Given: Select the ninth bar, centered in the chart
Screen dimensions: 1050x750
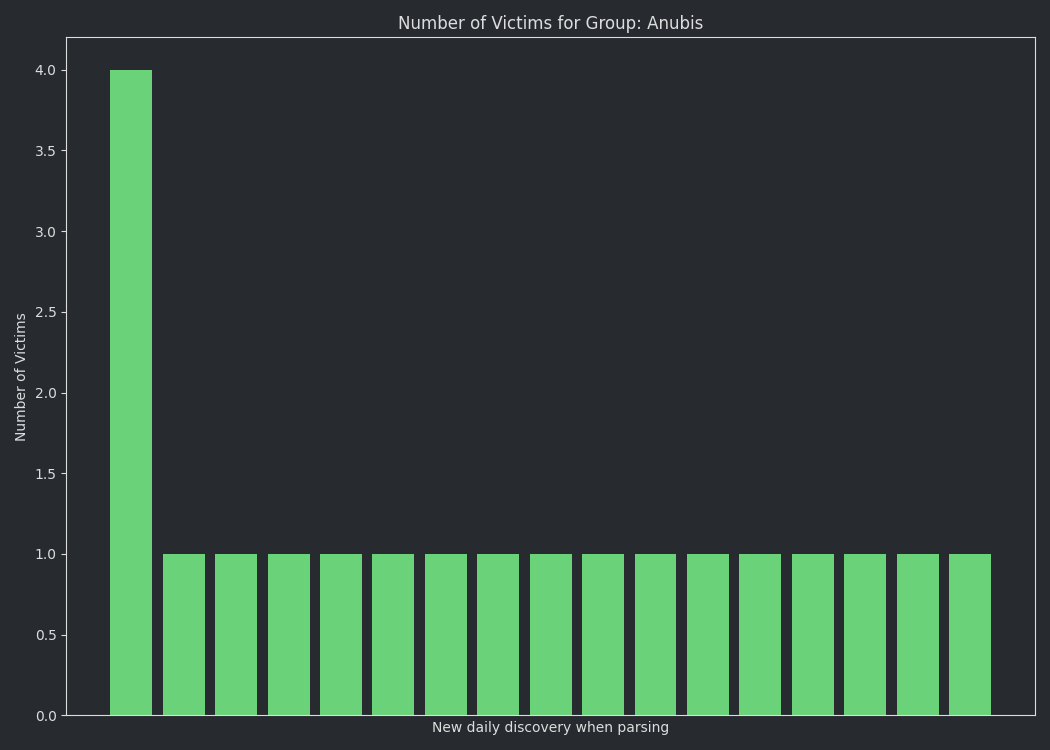Looking at the screenshot, I should coord(551,634).
